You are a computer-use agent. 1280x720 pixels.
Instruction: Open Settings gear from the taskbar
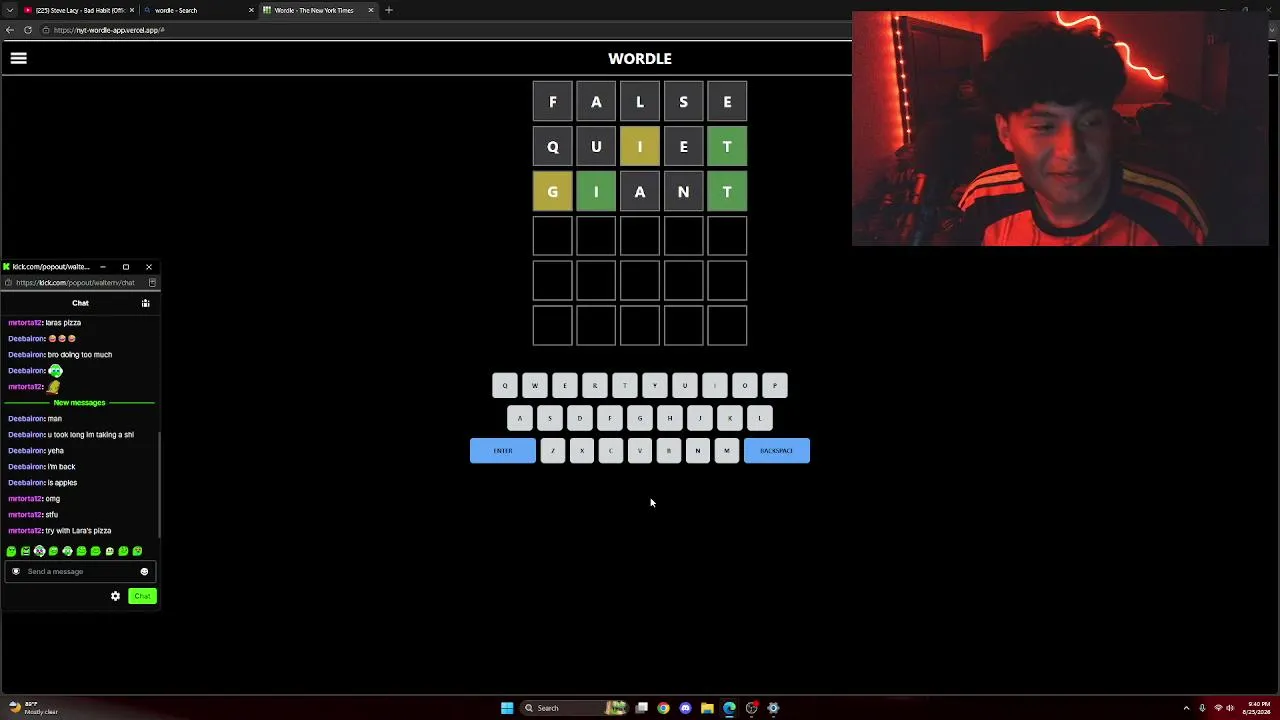coord(773,708)
